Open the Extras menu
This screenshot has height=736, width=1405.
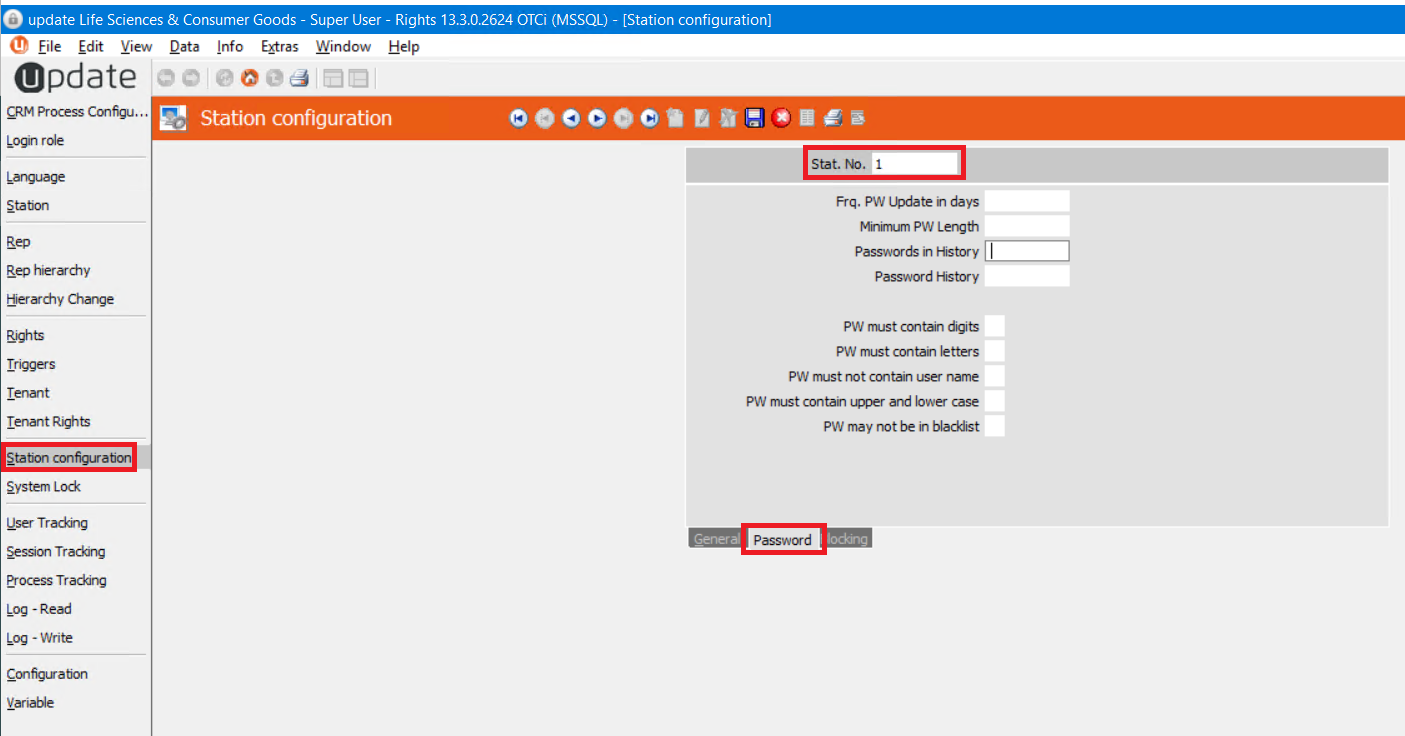point(280,46)
